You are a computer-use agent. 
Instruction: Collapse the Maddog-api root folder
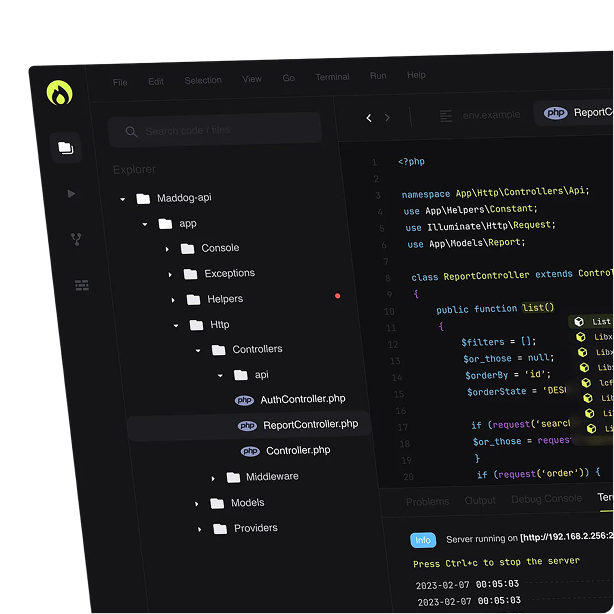point(123,199)
